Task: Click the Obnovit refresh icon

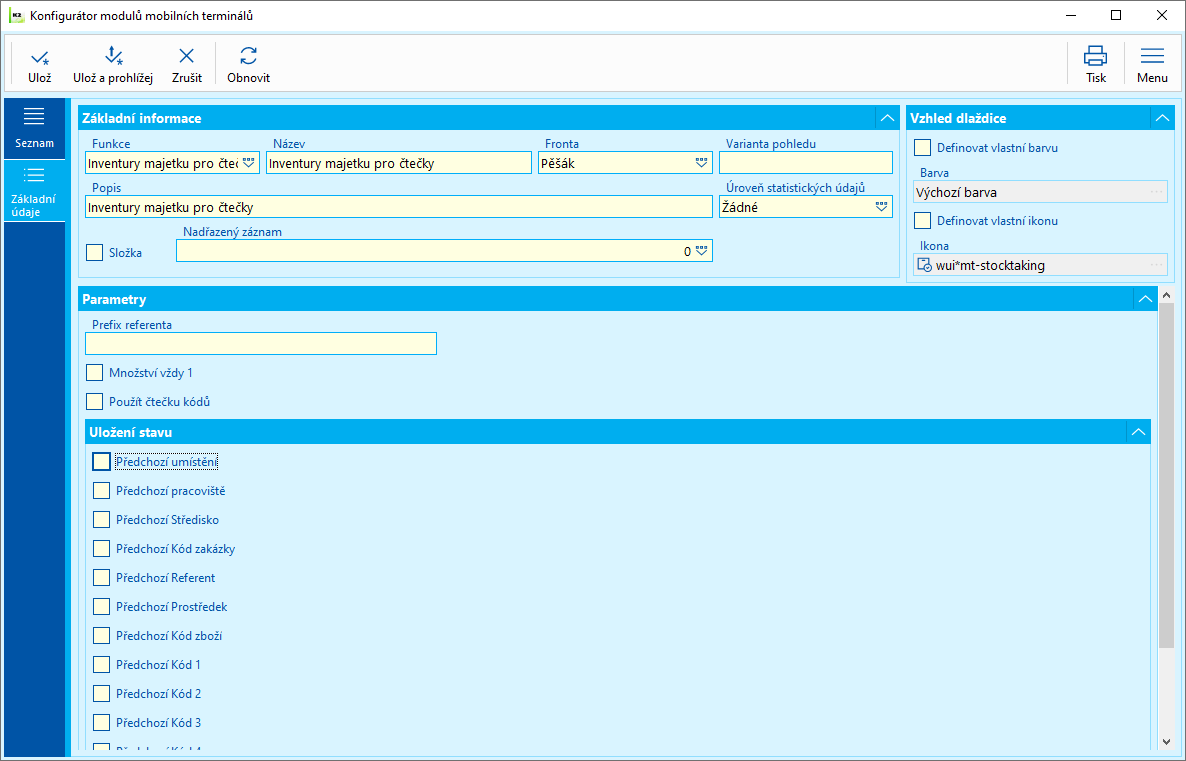Action: 248,56
